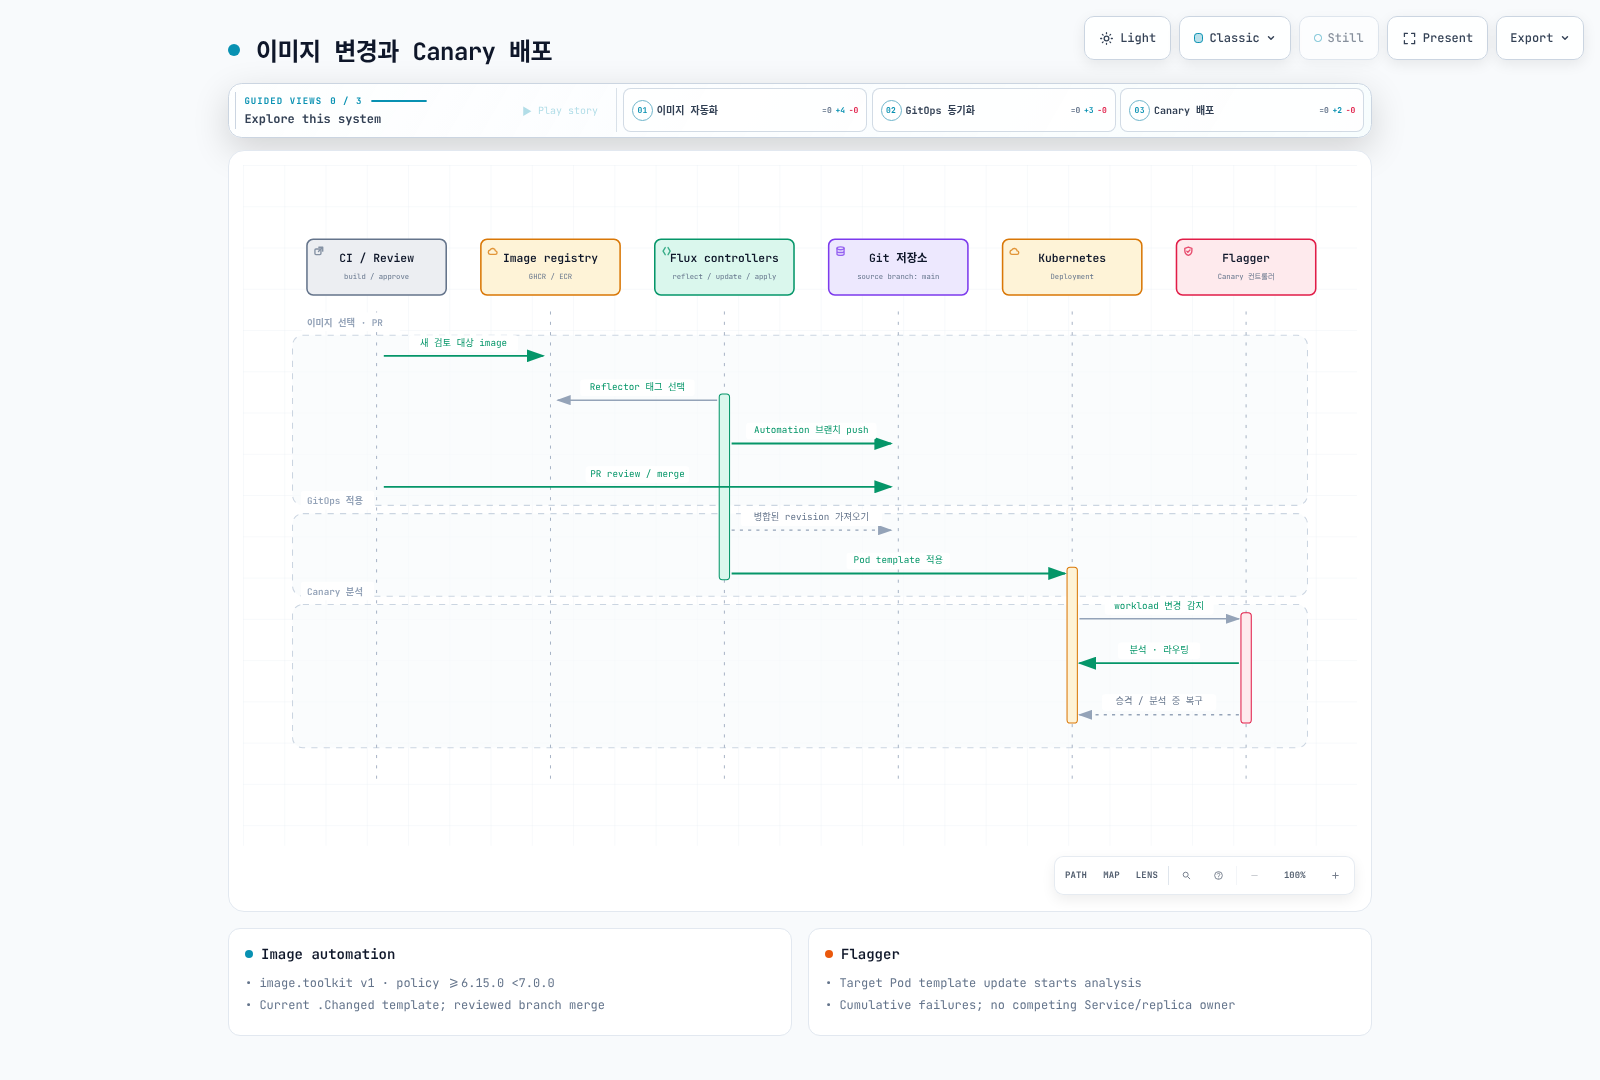Reset zoom via the 100% label
The image size is (1600, 1080).
(x=1295, y=875)
